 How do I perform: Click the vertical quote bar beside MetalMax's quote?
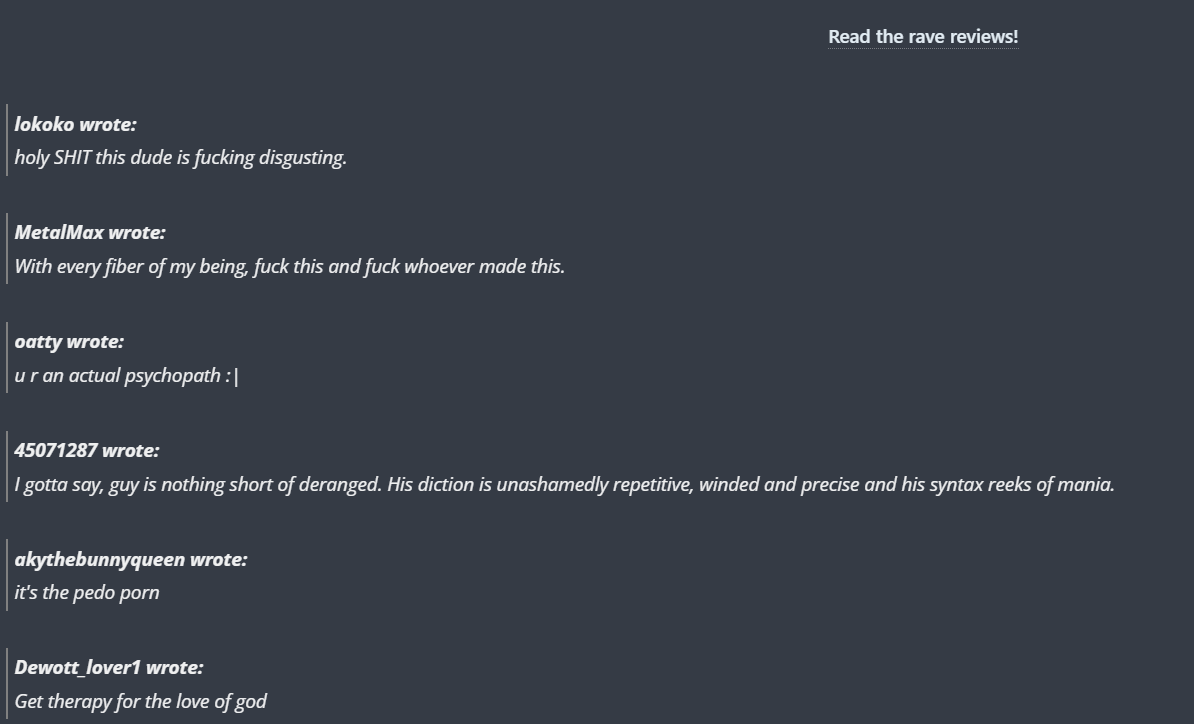tap(7, 249)
